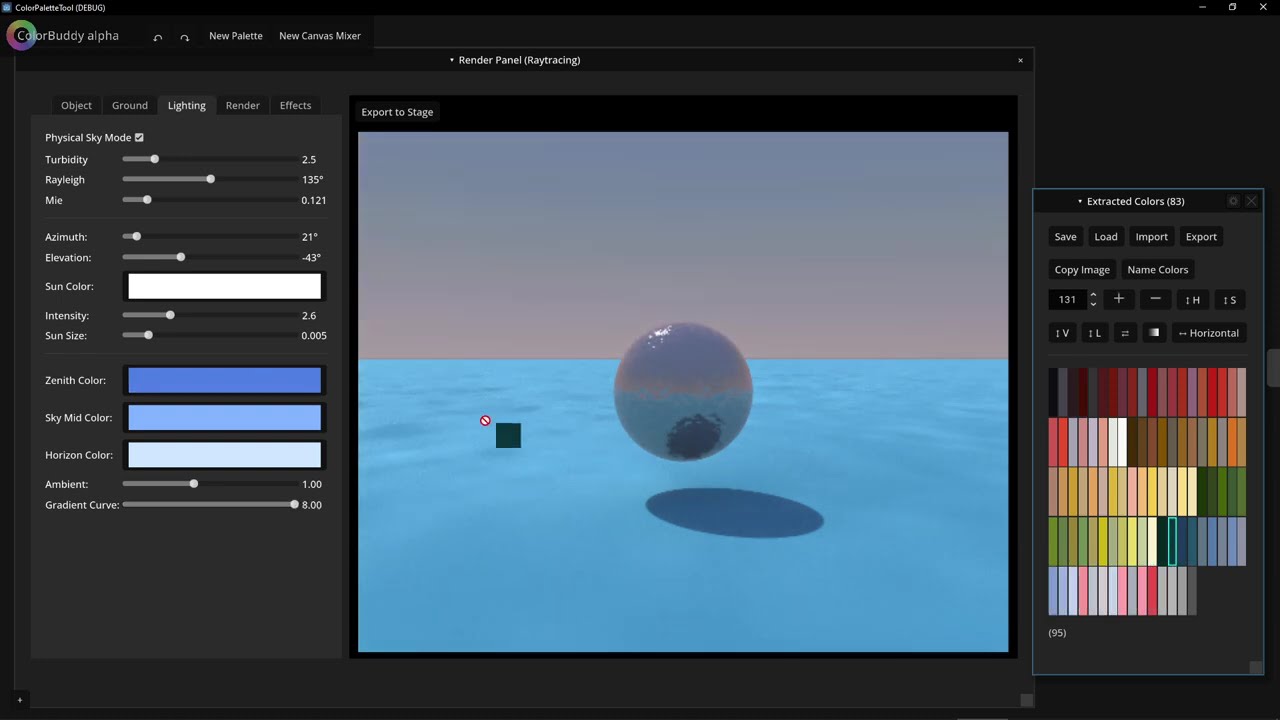1280x720 pixels.
Task: Click the Name Colors button
Action: coord(1158,270)
